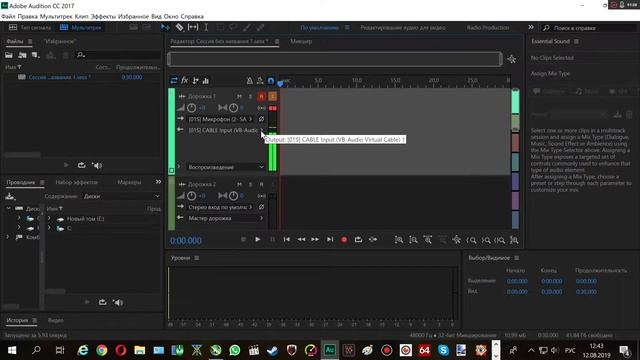
Task: Switch to waveform view (Тип сигнала)
Action: pos(30,27)
